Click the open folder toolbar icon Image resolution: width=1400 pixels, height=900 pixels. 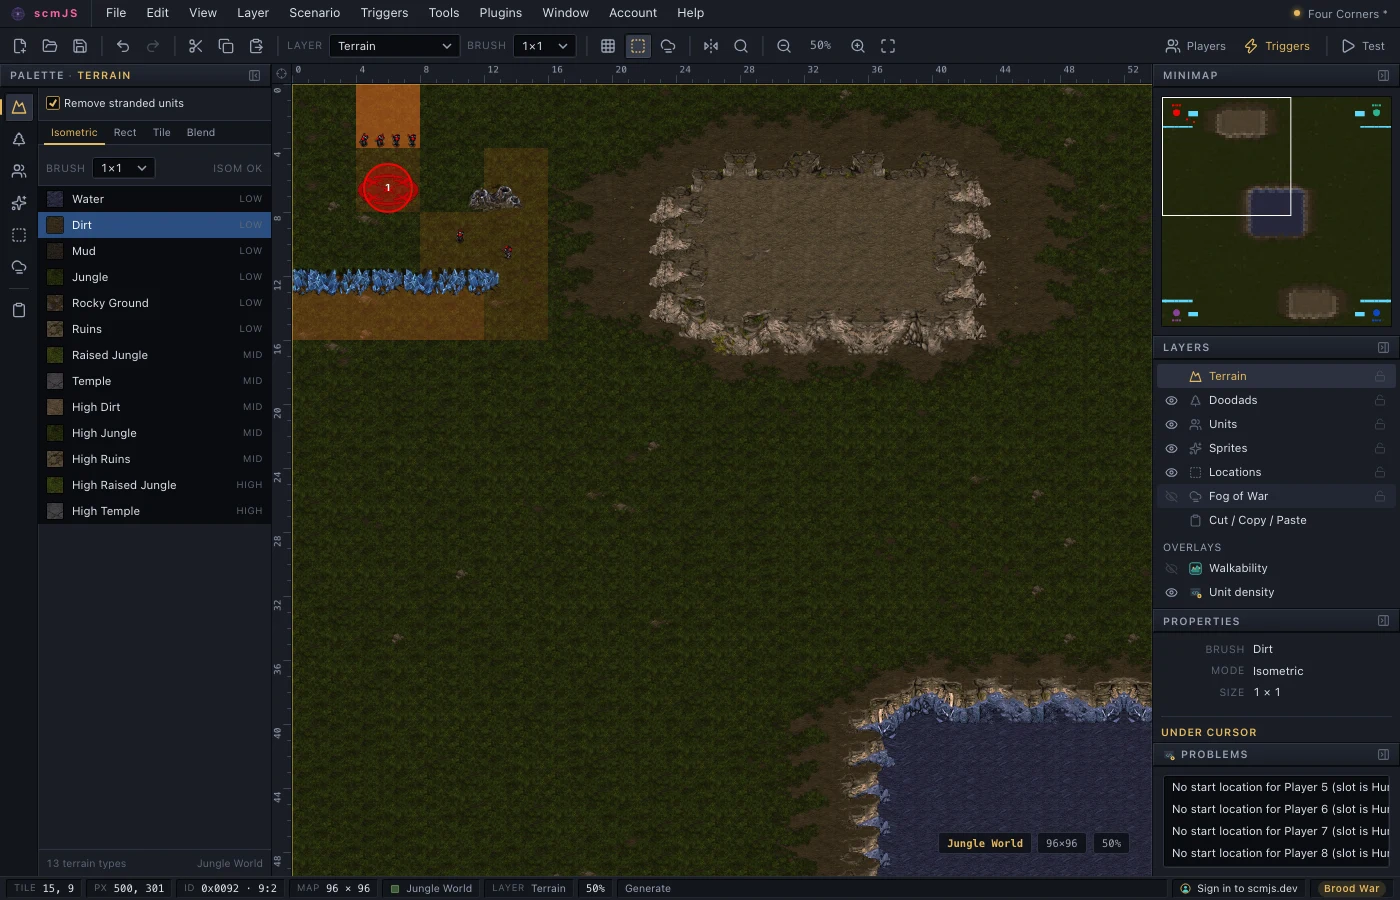click(x=49, y=46)
